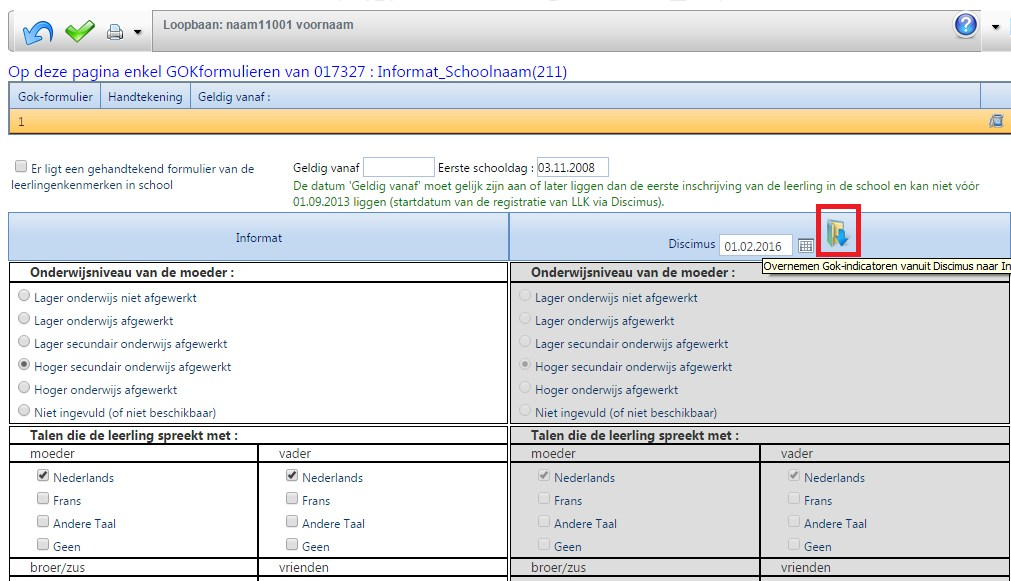
Task: Check 'Andere Taal' under moeder in Informat column
Action: 43,521
